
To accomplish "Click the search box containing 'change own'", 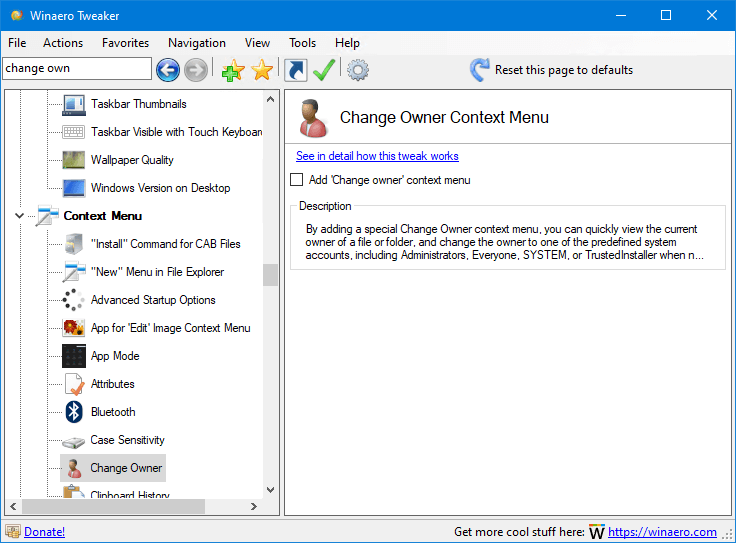I will [x=77, y=69].
